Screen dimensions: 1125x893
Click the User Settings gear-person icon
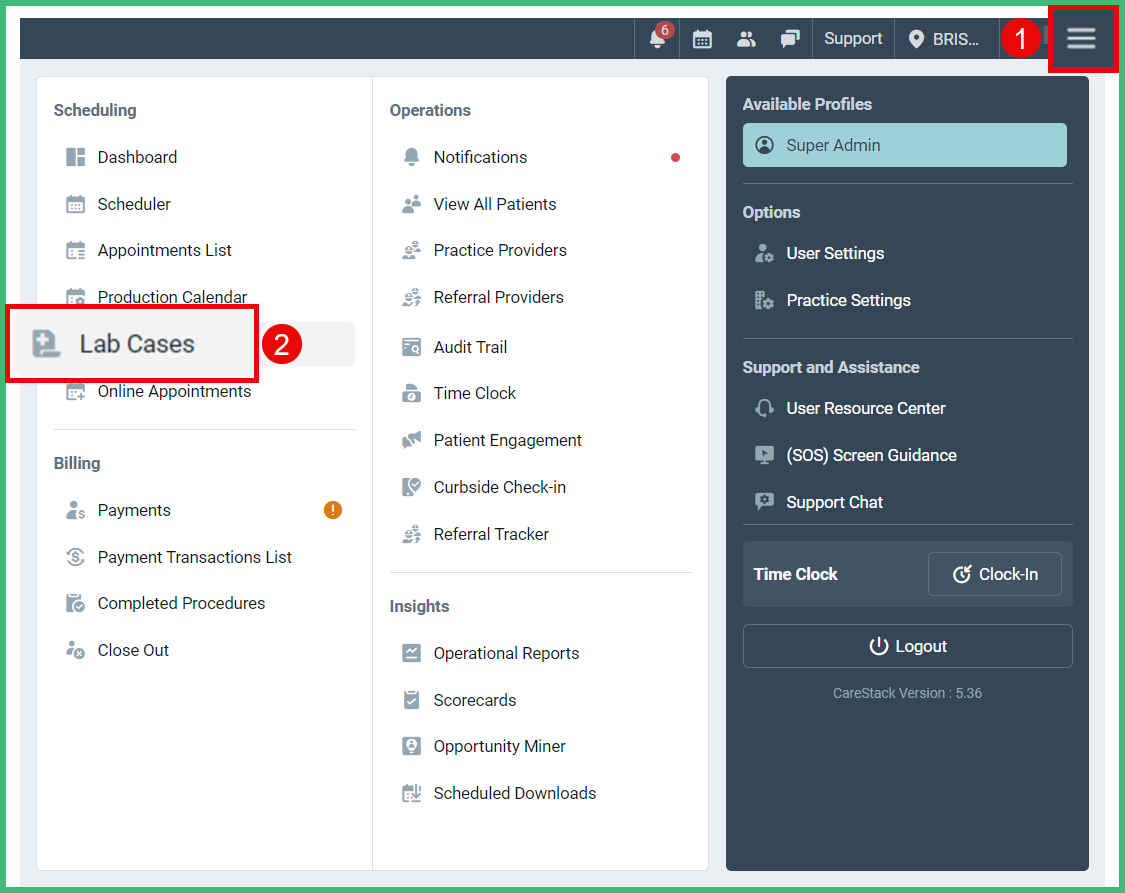(764, 253)
